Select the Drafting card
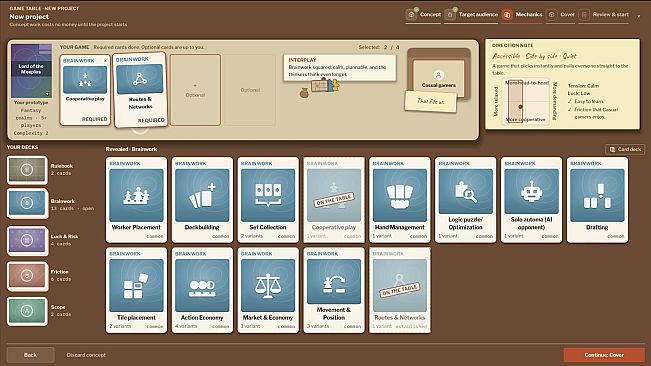 597,200
